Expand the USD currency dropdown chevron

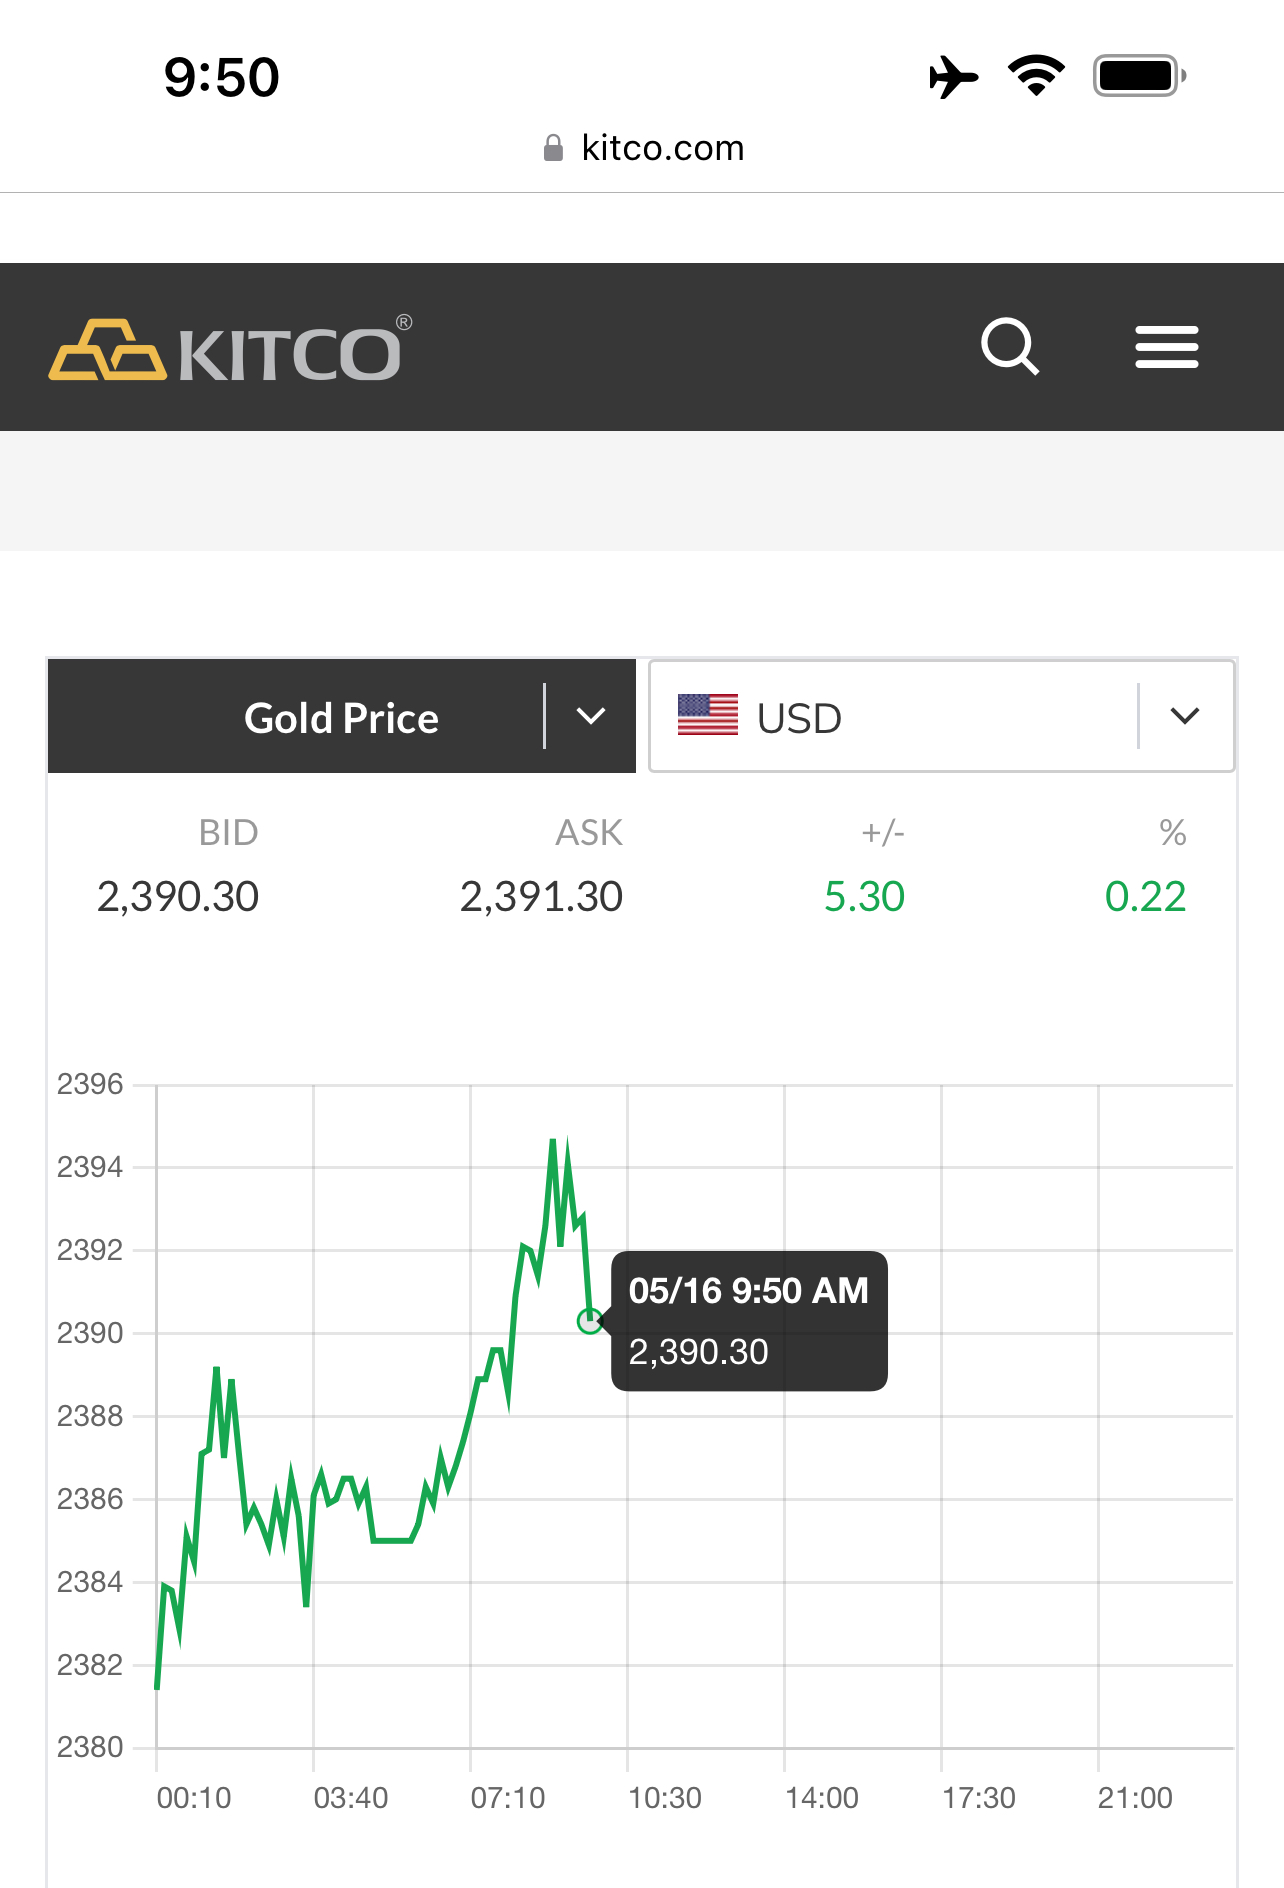point(1185,716)
